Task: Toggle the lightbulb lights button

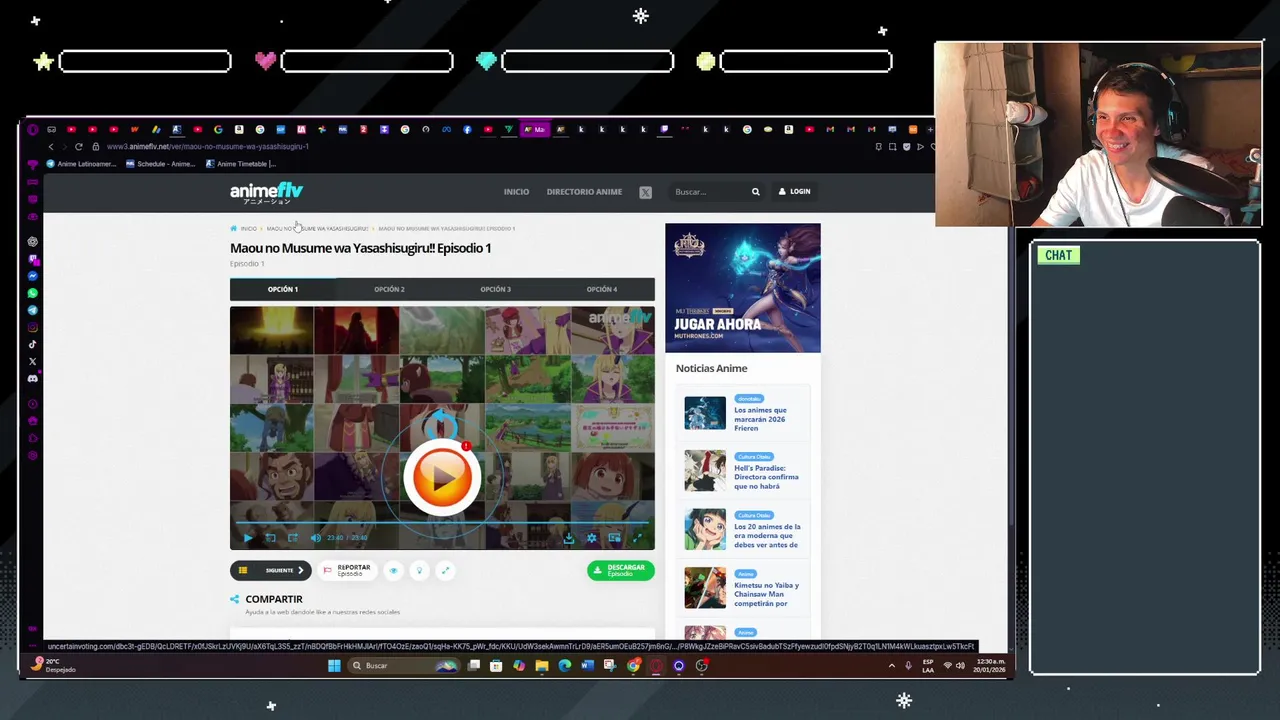Action: (x=419, y=571)
